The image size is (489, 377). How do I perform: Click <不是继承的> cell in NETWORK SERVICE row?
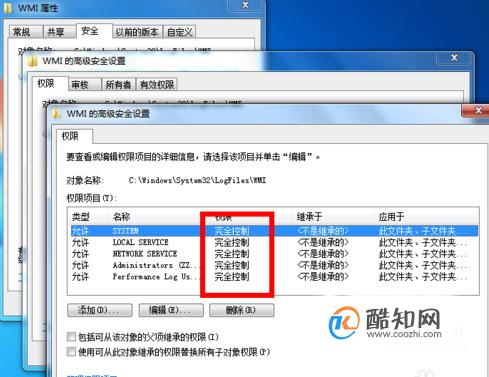pos(323,254)
